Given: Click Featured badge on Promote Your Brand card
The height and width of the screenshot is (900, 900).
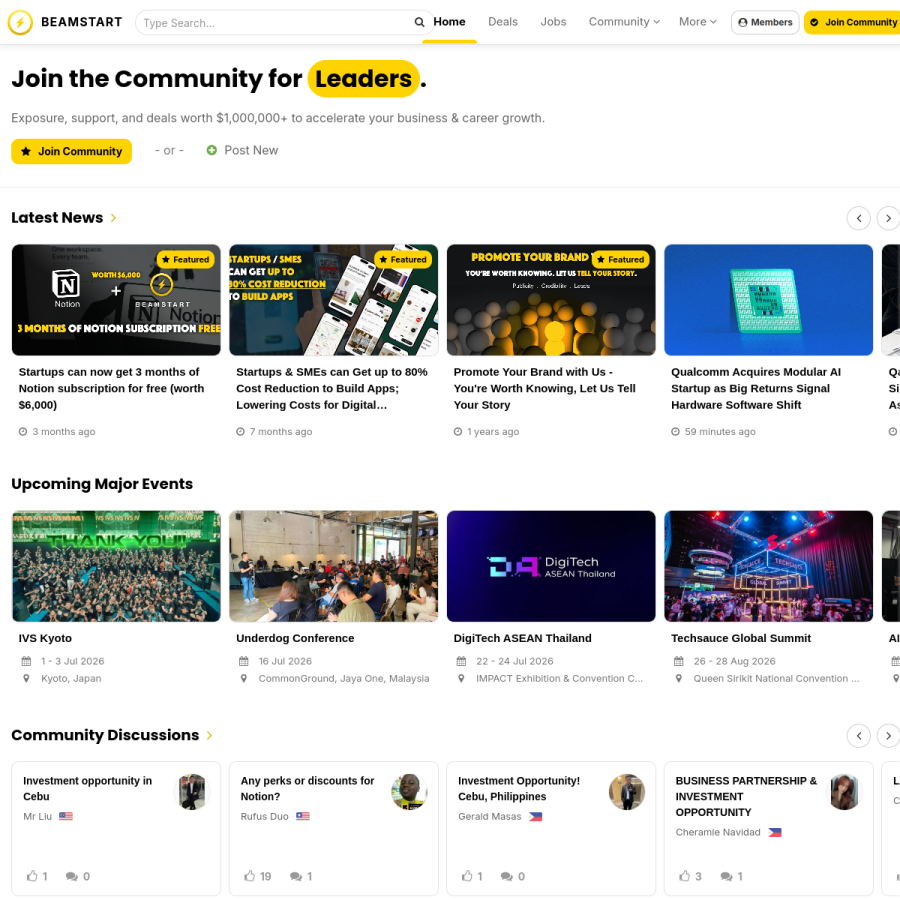Looking at the screenshot, I should point(620,259).
